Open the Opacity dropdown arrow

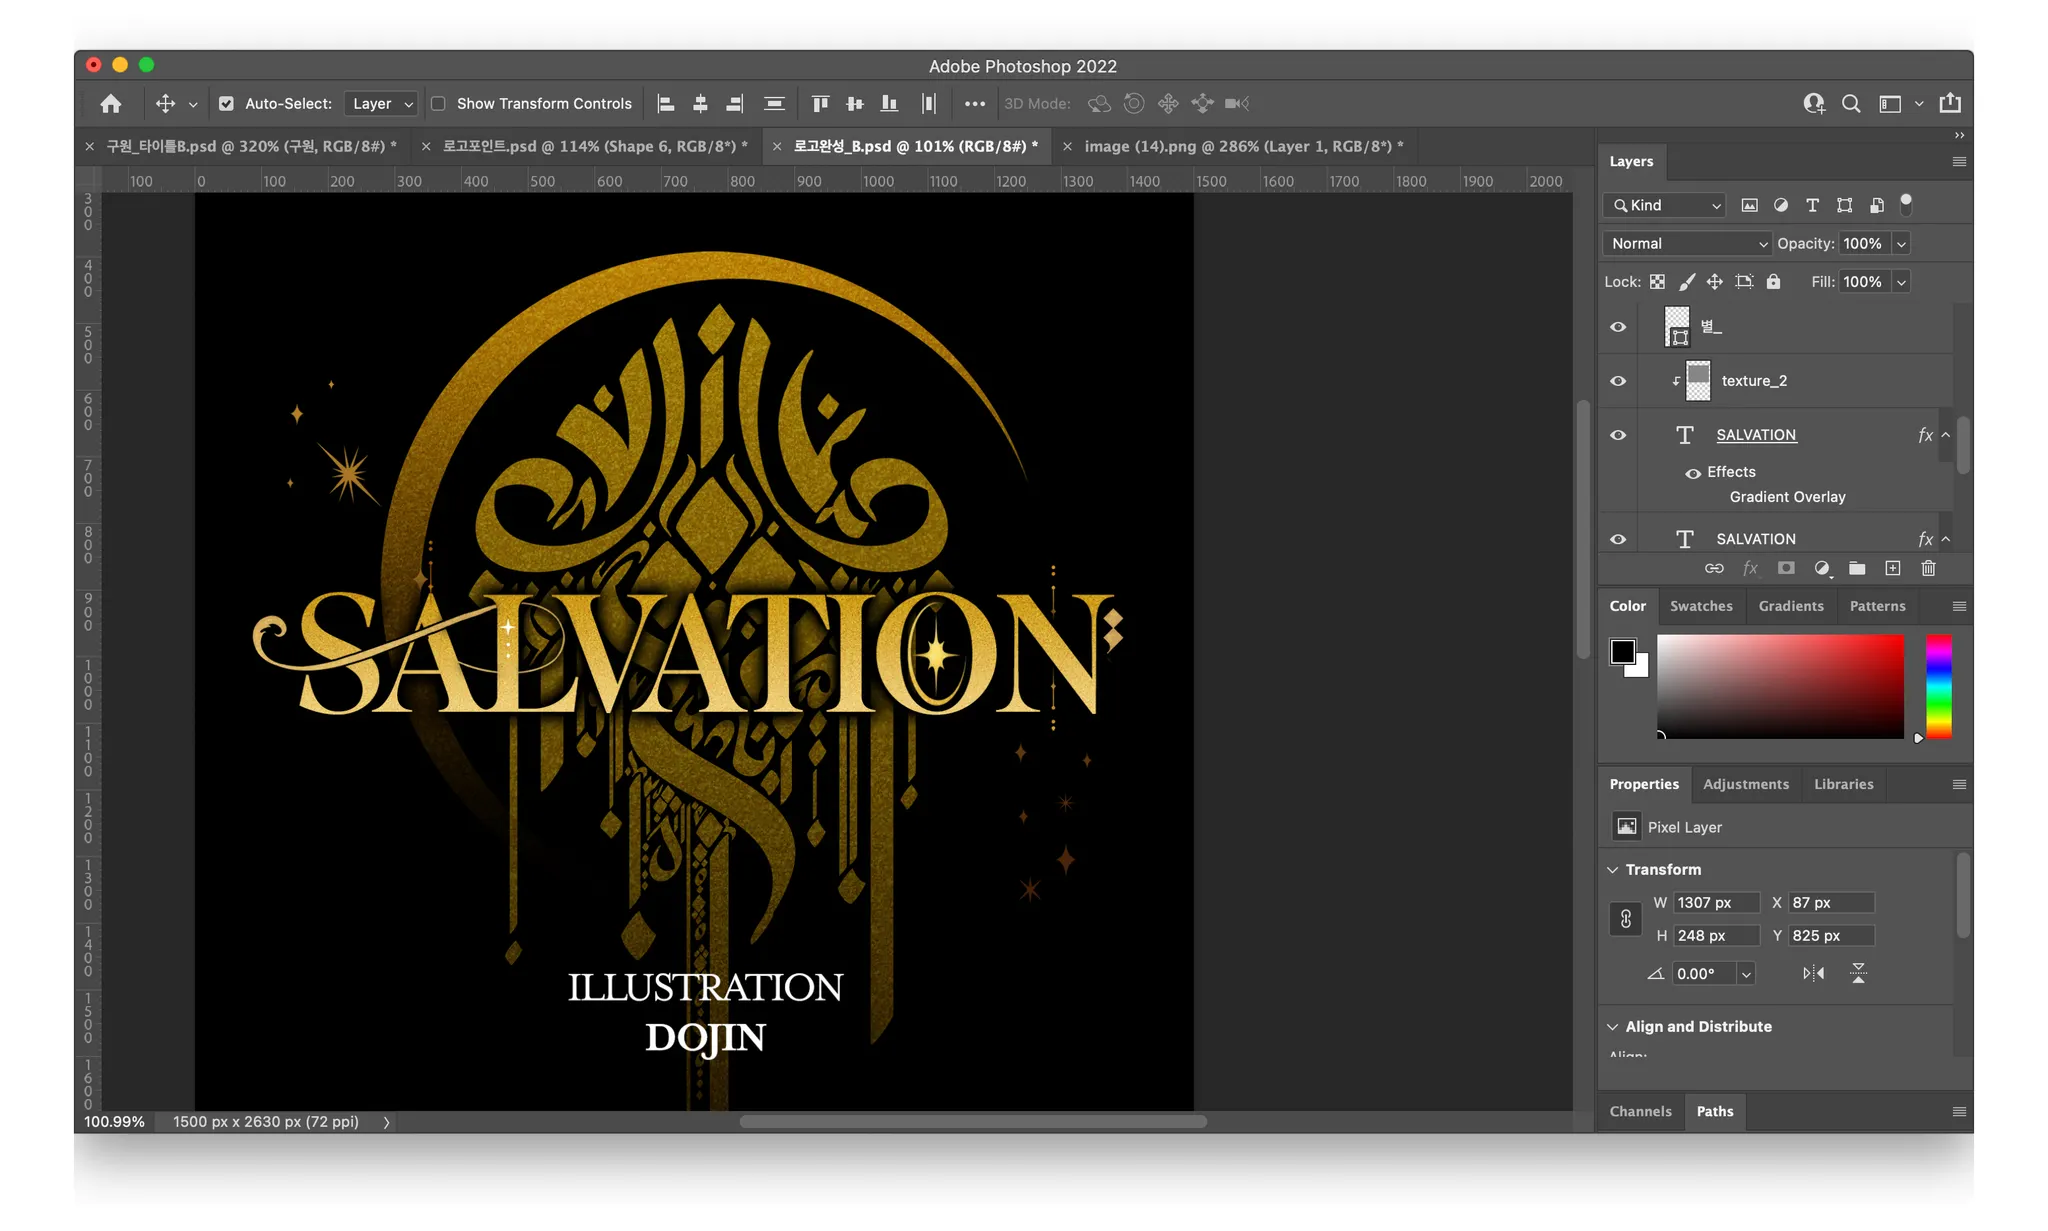point(1901,244)
